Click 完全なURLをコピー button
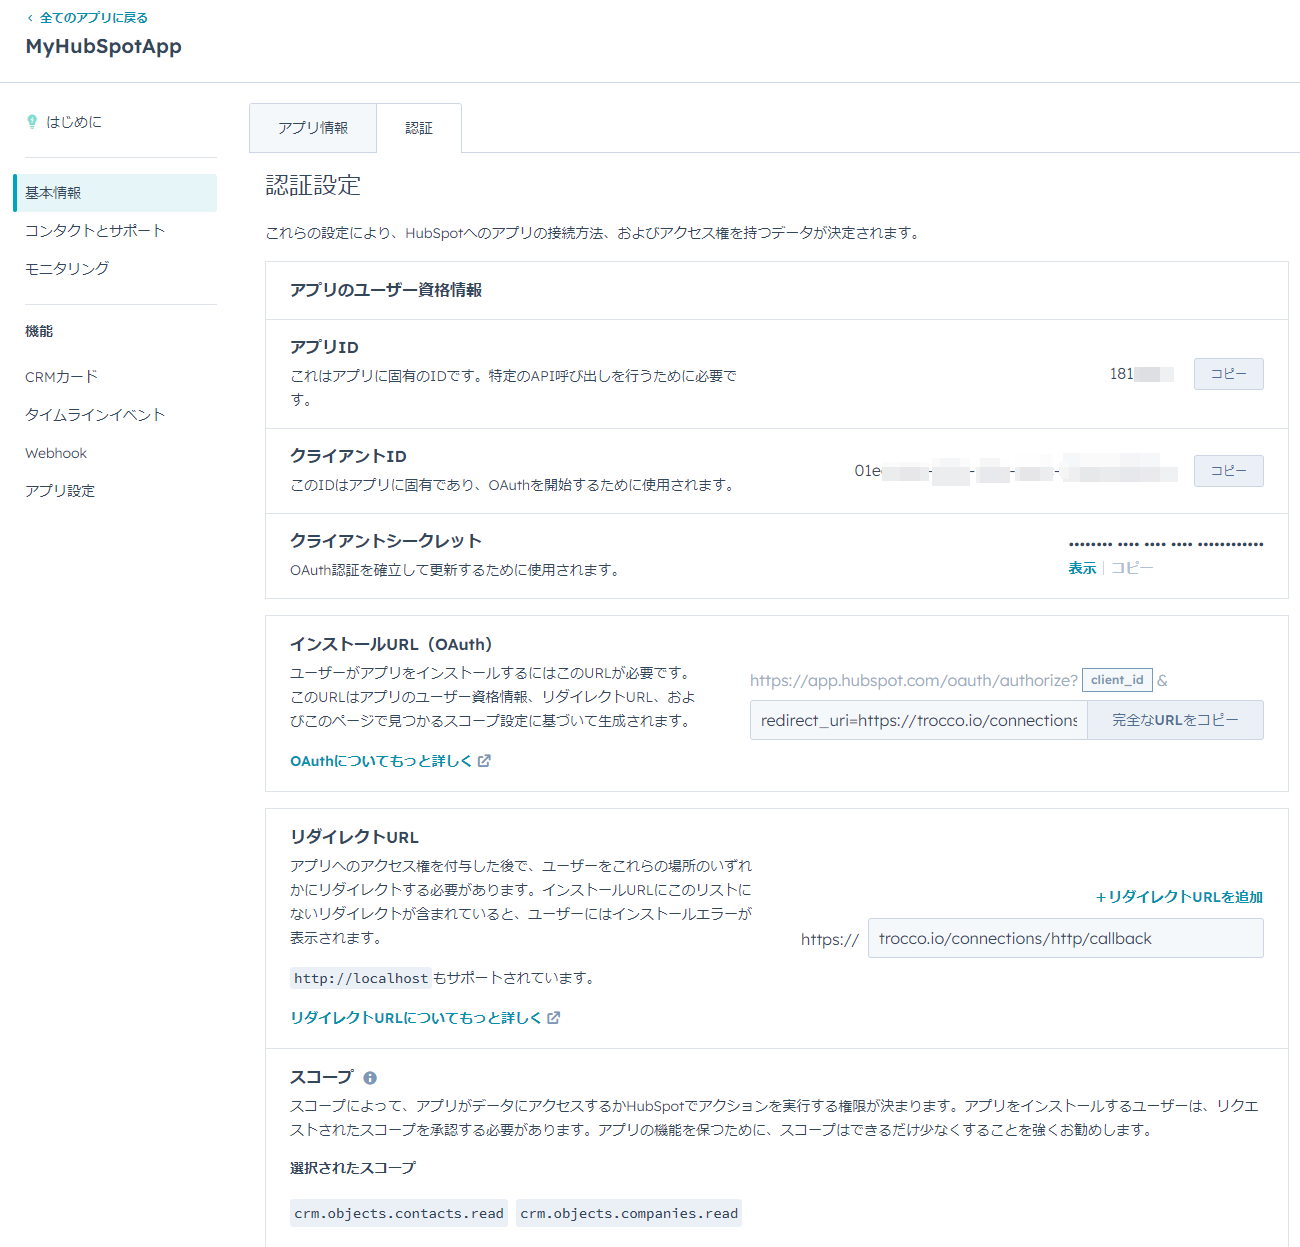 click(1175, 720)
